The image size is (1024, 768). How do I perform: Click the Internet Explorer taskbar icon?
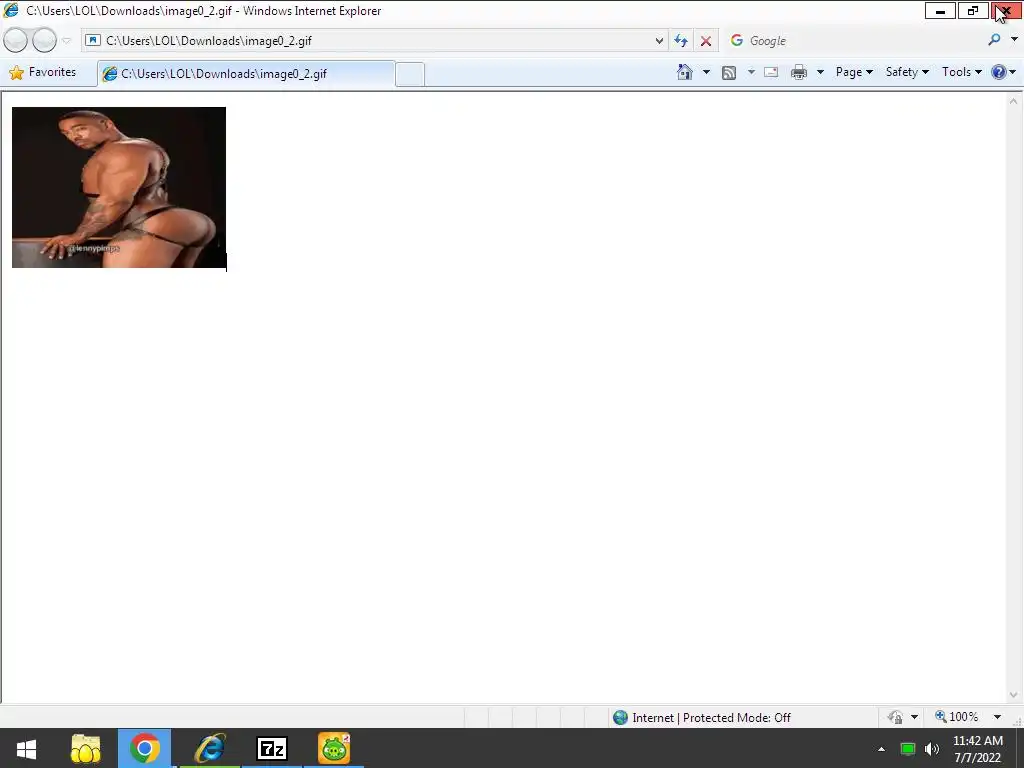(x=210, y=748)
